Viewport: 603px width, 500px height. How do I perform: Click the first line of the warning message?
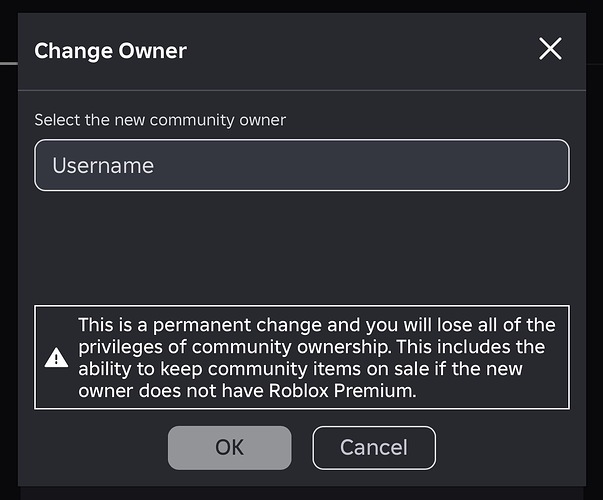[x=317, y=325]
